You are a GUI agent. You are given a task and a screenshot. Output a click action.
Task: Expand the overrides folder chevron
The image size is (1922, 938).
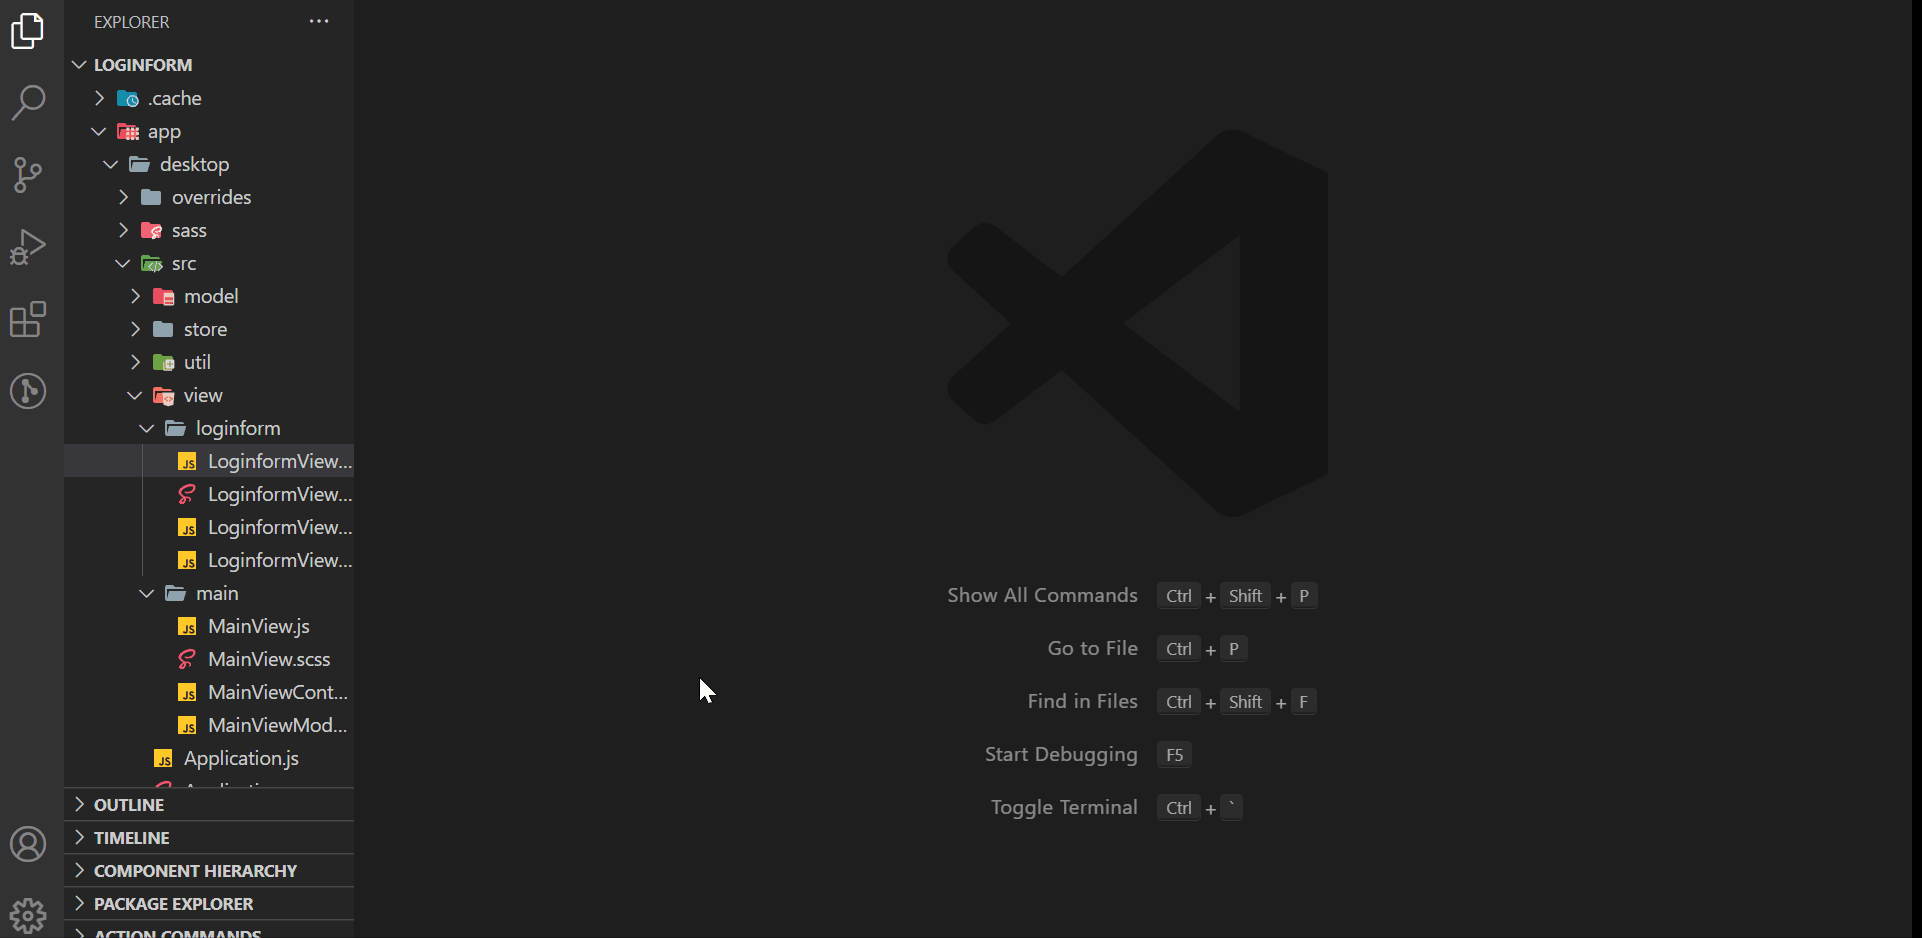point(123,197)
